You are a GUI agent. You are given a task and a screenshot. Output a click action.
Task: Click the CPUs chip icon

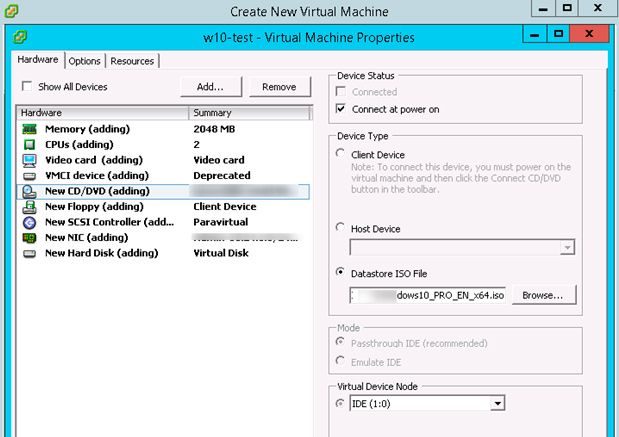point(30,144)
